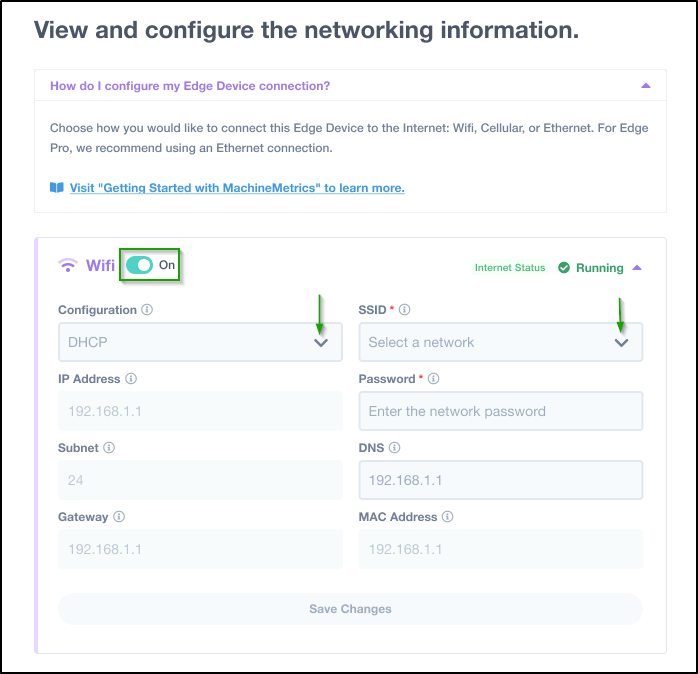The width and height of the screenshot is (698, 674).
Task: Click the SSID info icon
Action: pos(404,309)
